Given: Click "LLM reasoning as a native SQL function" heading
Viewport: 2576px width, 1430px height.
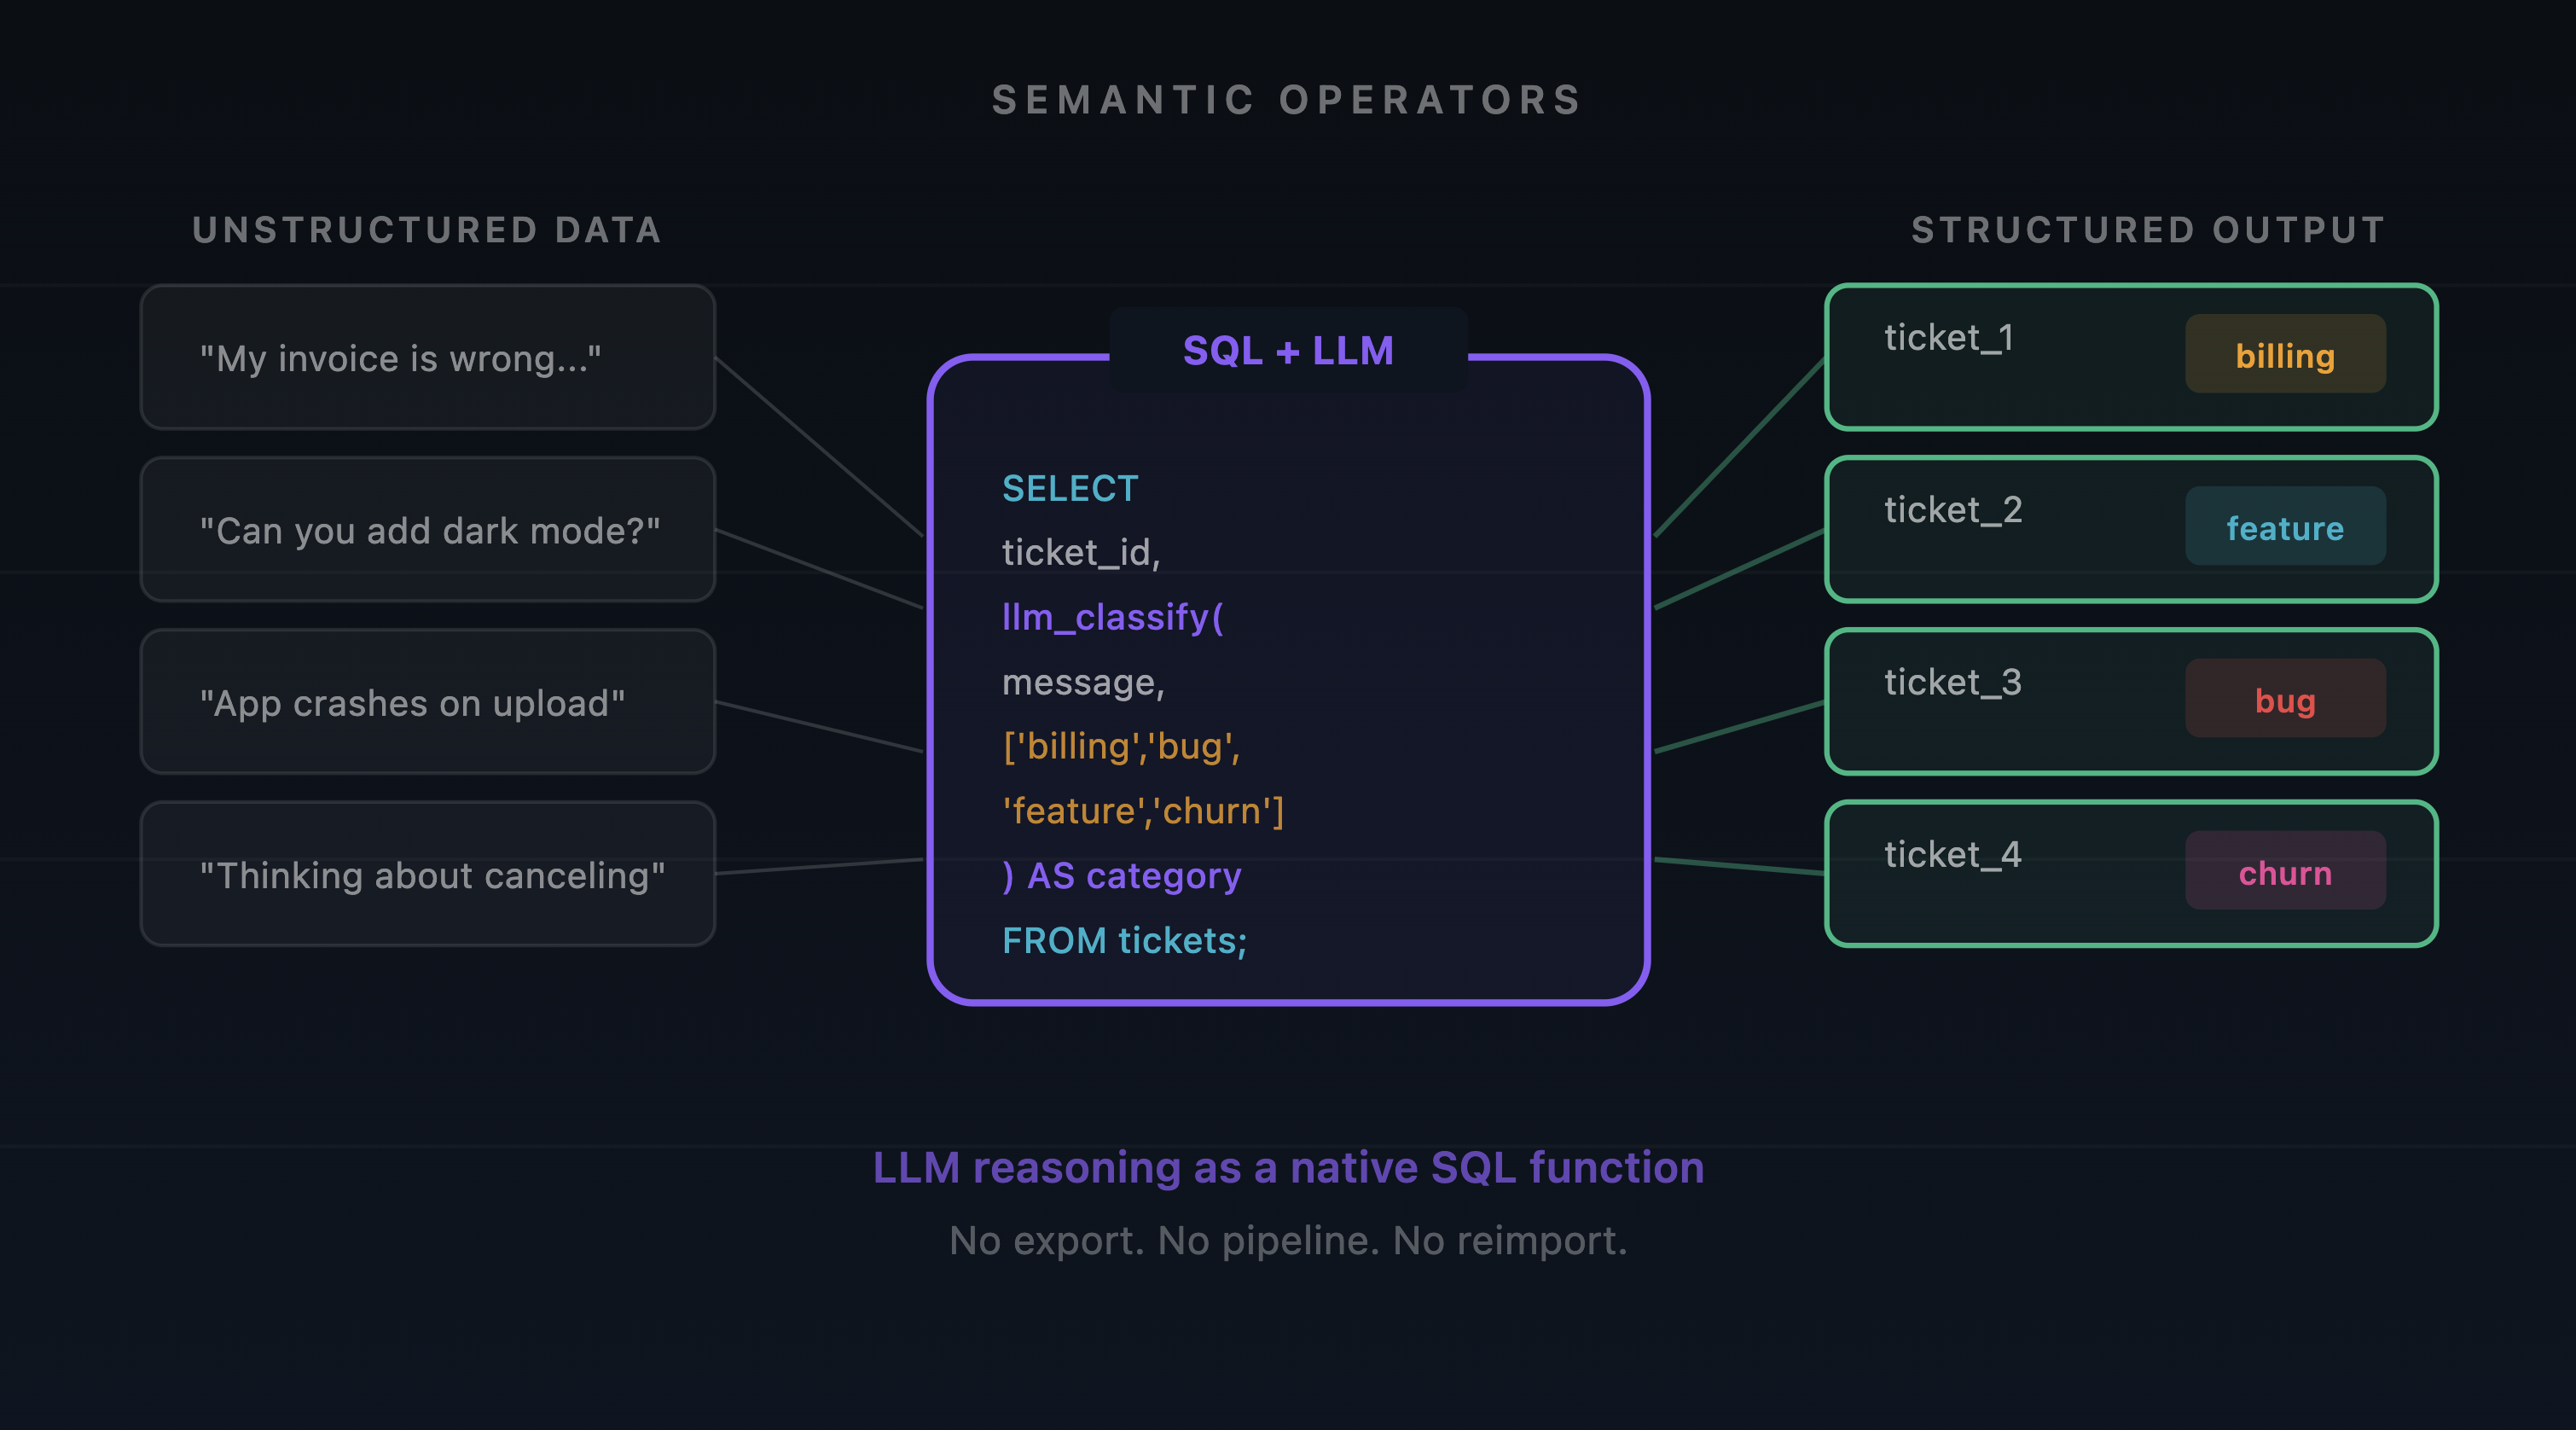Looking at the screenshot, I should click(x=1288, y=1167).
